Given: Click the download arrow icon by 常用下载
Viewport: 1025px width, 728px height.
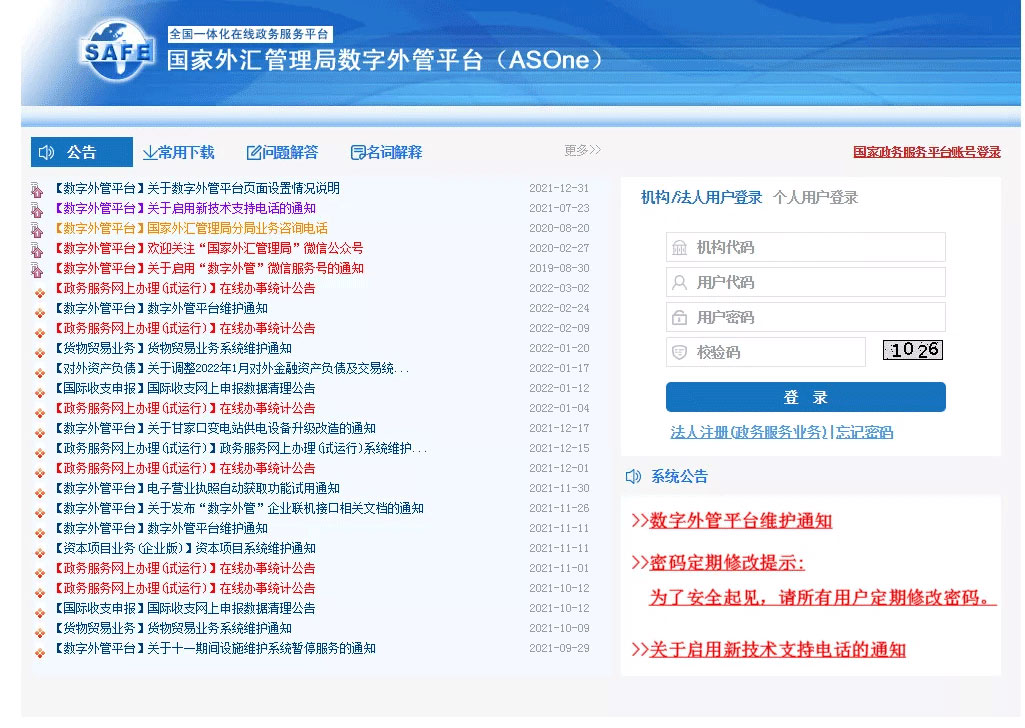Looking at the screenshot, I should coord(150,152).
